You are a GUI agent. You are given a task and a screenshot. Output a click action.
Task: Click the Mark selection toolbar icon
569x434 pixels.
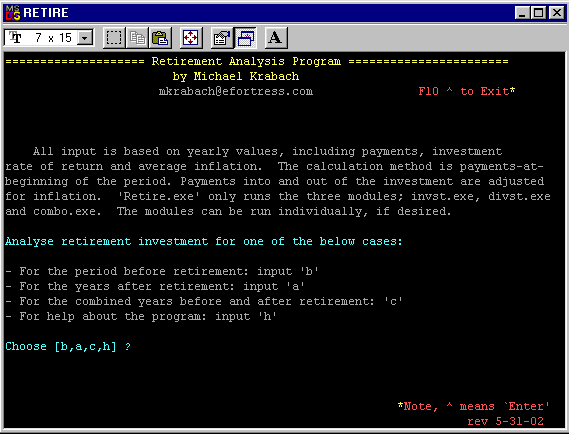click(114, 37)
